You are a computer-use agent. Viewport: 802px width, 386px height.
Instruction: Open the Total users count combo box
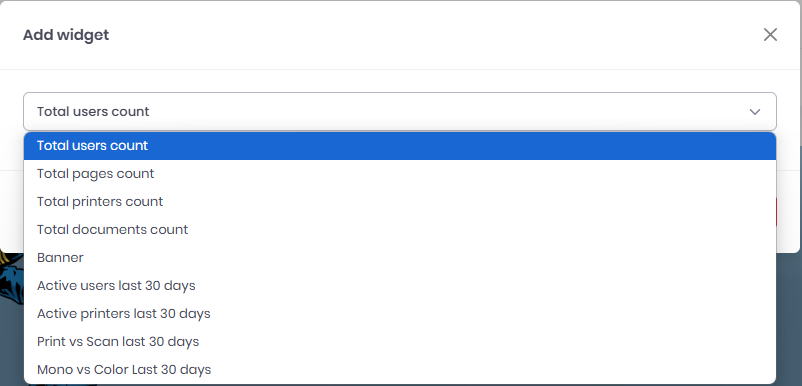[400, 111]
